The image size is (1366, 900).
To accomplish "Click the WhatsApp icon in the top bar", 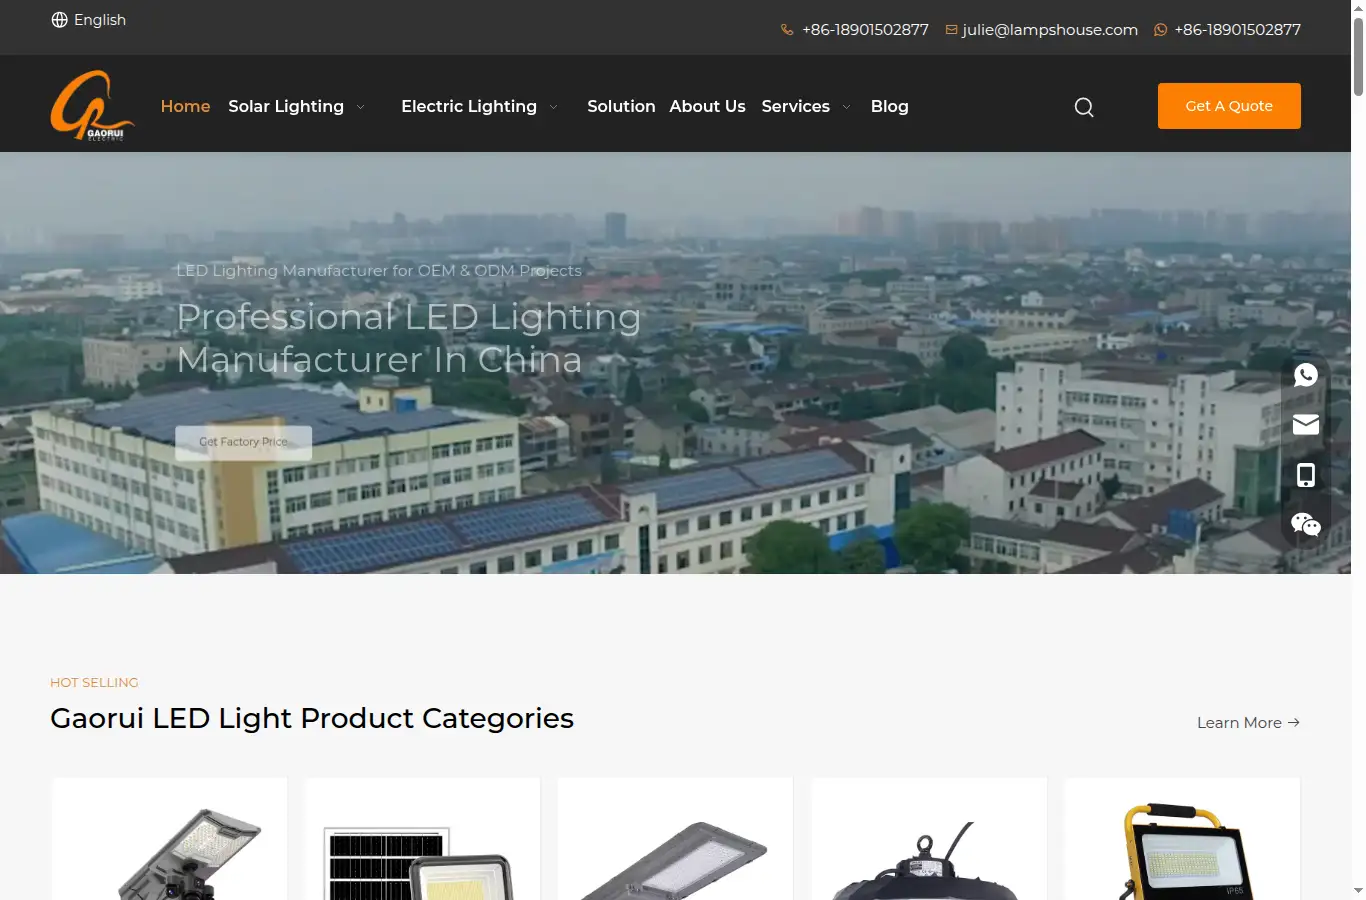I will pos(1161,30).
